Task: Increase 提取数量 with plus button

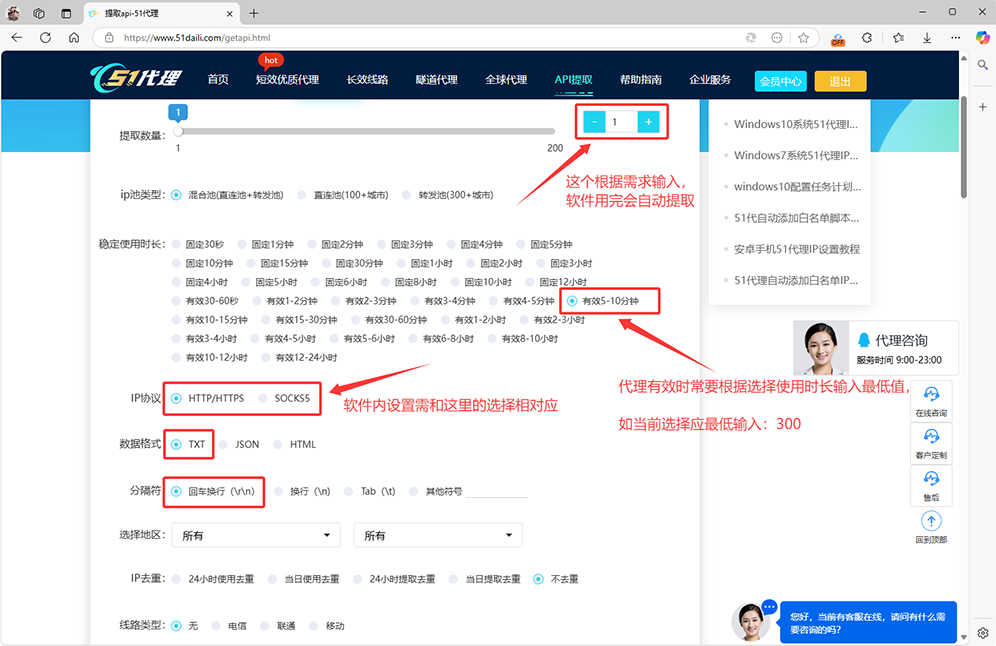Action: [x=649, y=121]
